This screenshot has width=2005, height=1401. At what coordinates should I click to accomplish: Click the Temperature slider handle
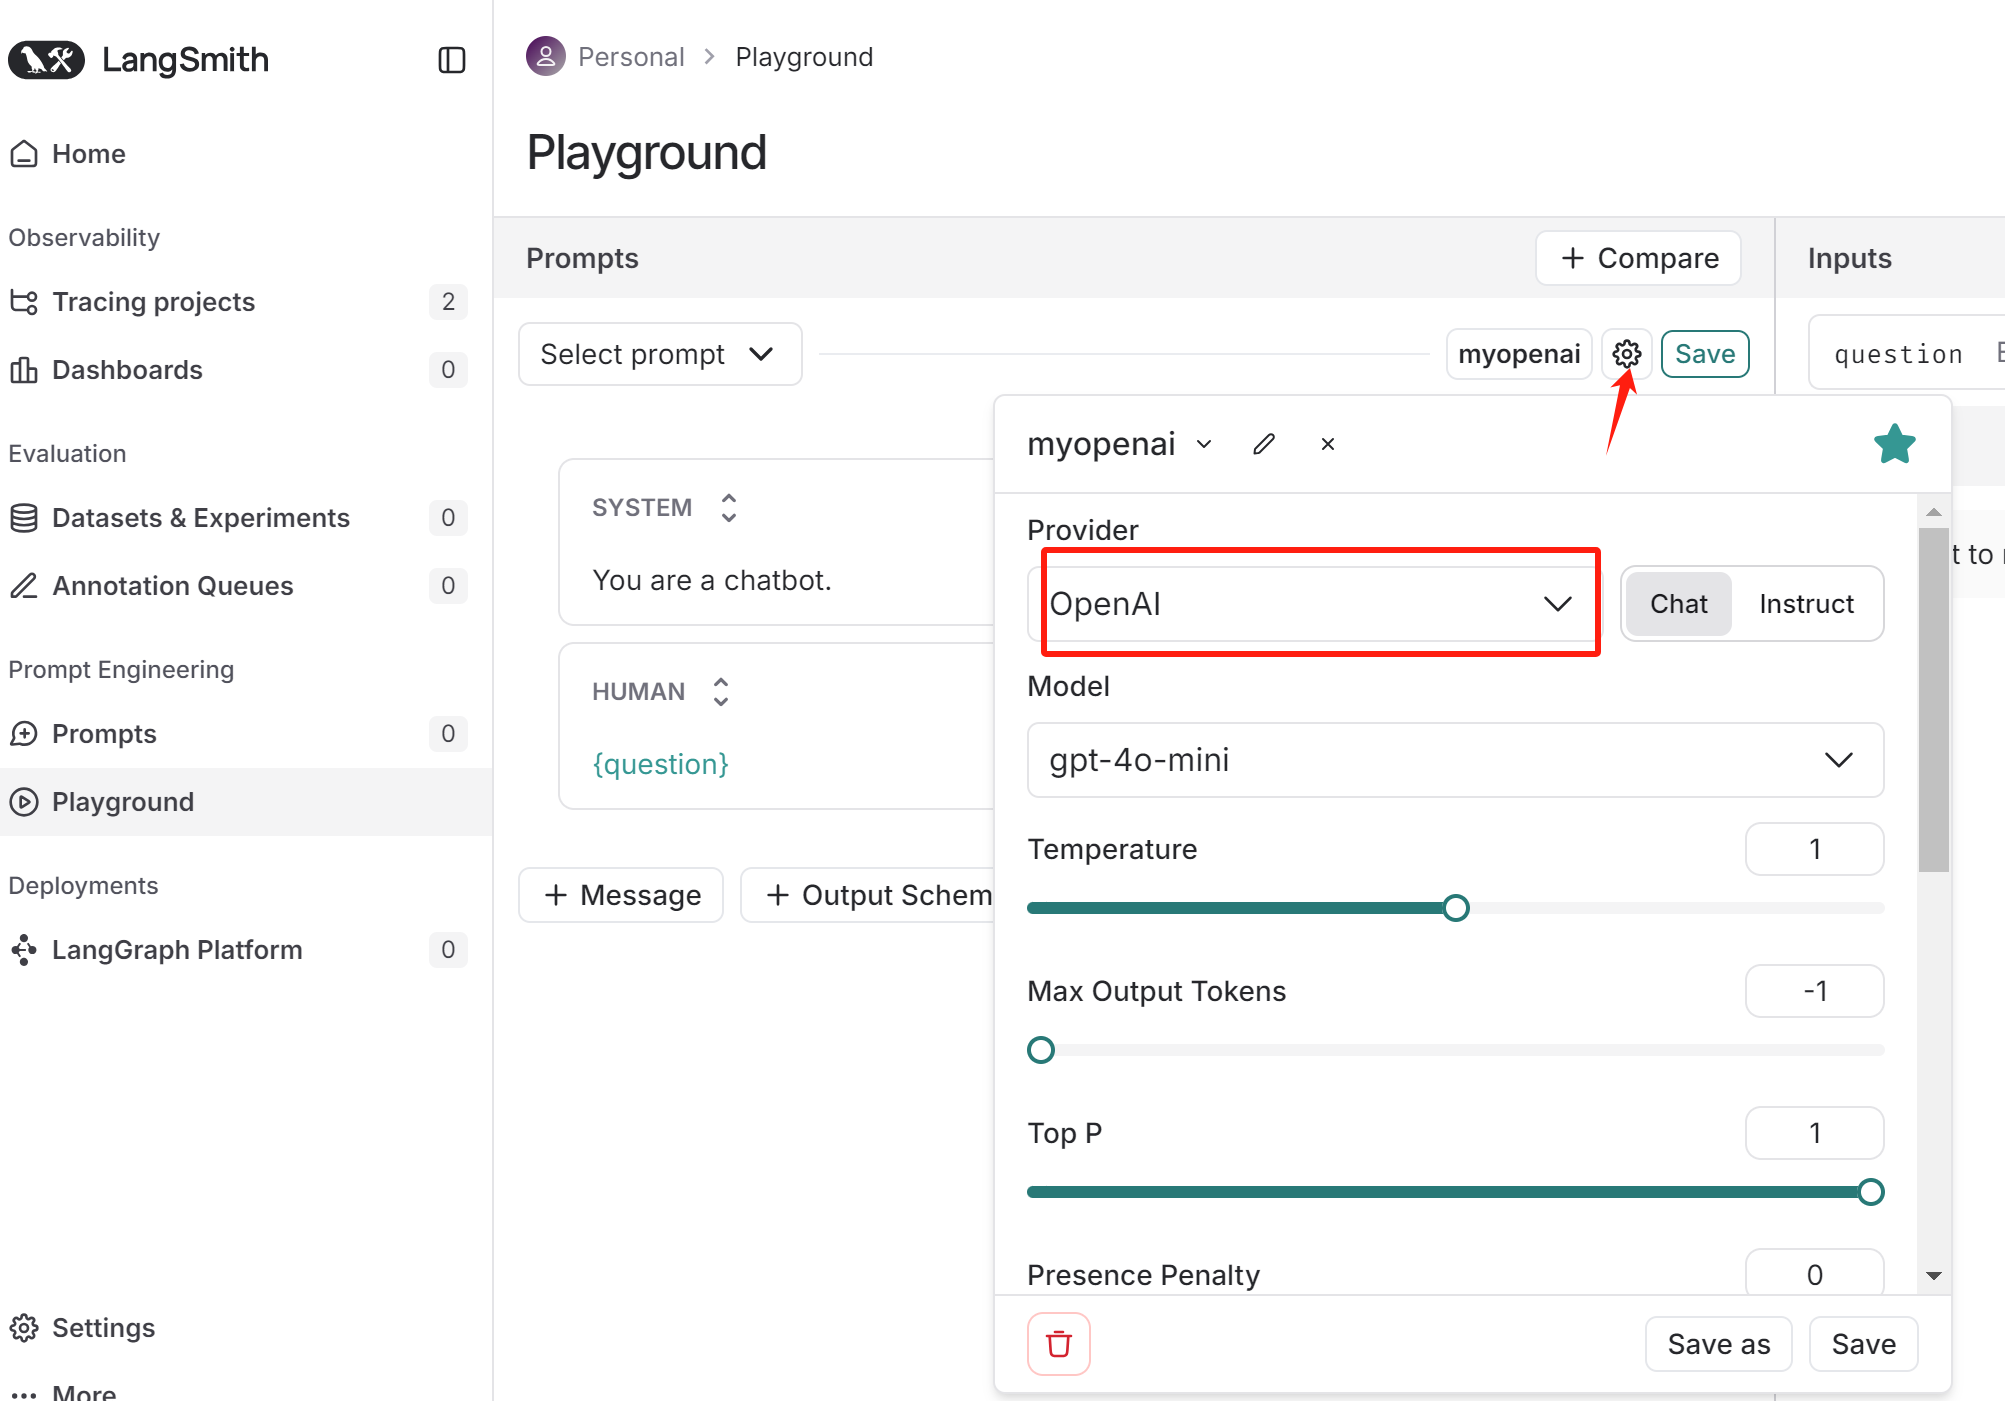click(x=1456, y=908)
